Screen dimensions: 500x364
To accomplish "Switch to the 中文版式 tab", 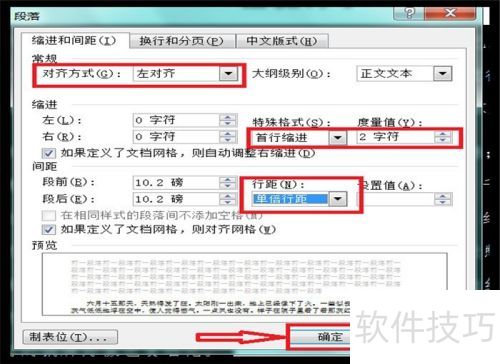I will coord(282,41).
